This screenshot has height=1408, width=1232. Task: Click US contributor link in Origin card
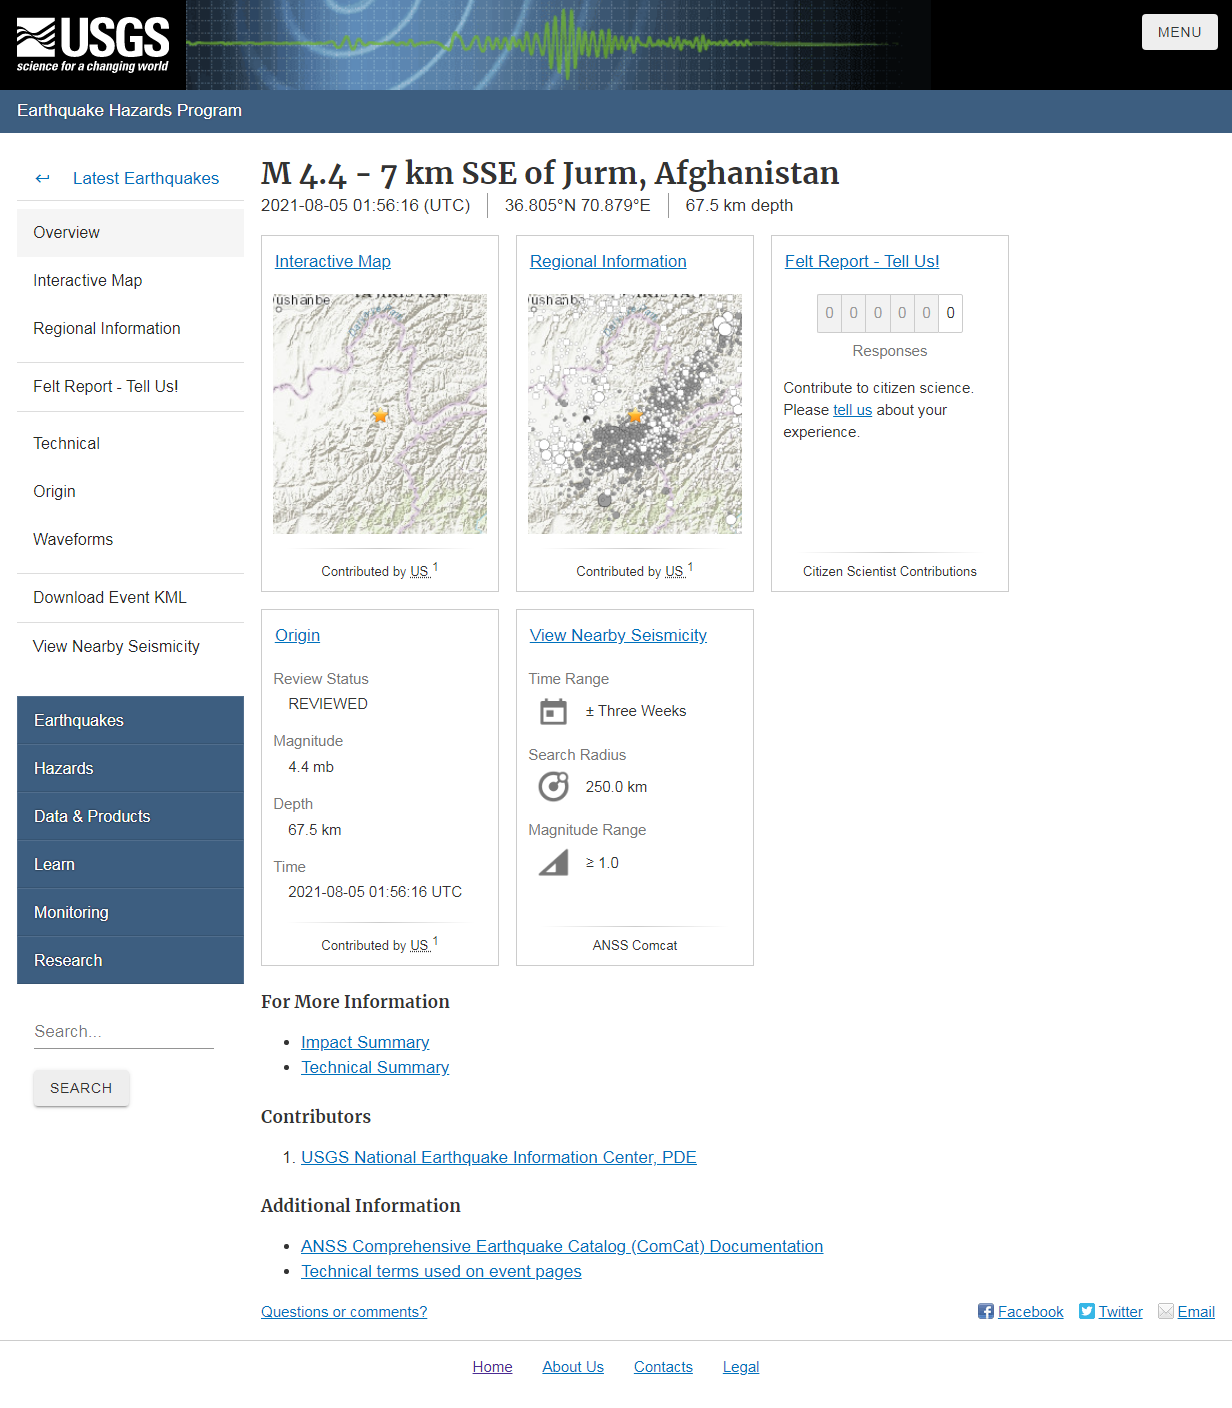coord(420,945)
